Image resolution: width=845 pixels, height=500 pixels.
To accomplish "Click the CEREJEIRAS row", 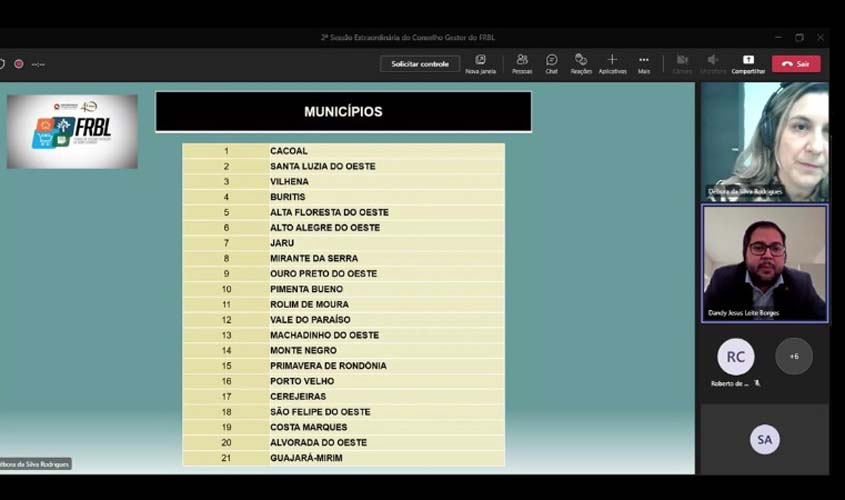I will tap(343, 397).
